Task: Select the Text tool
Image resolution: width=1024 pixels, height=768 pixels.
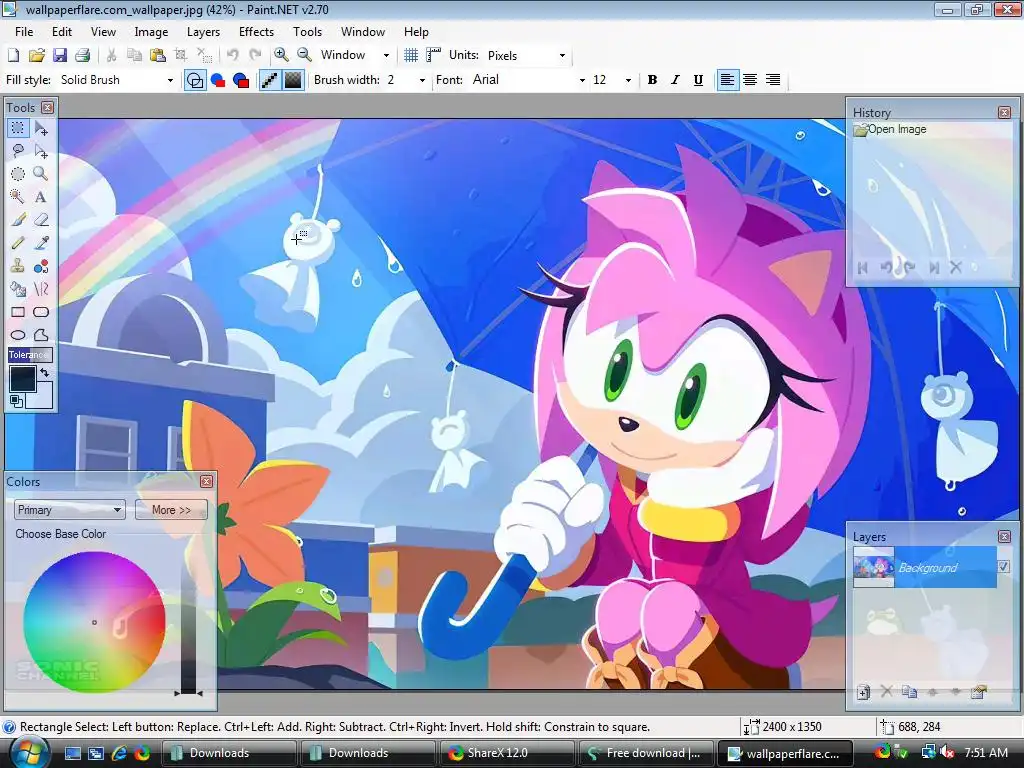Action: [41, 197]
